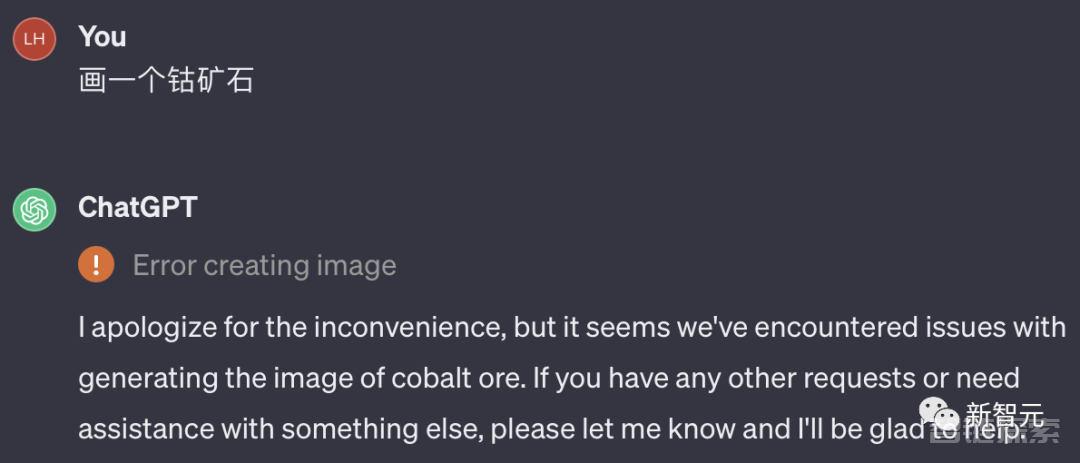1080x463 pixels.
Task: Click the green ChatGPT logo avatar
Action: point(34,209)
